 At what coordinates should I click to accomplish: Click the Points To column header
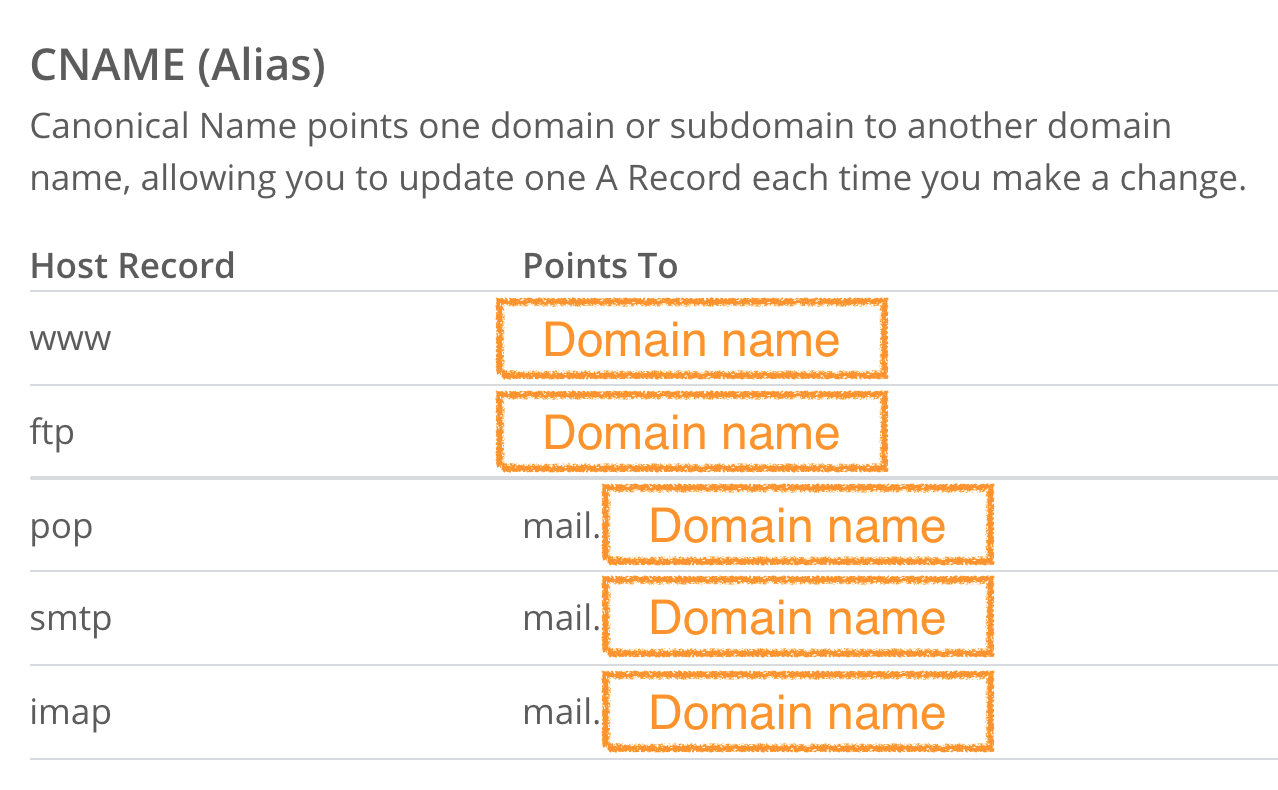(x=600, y=265)
